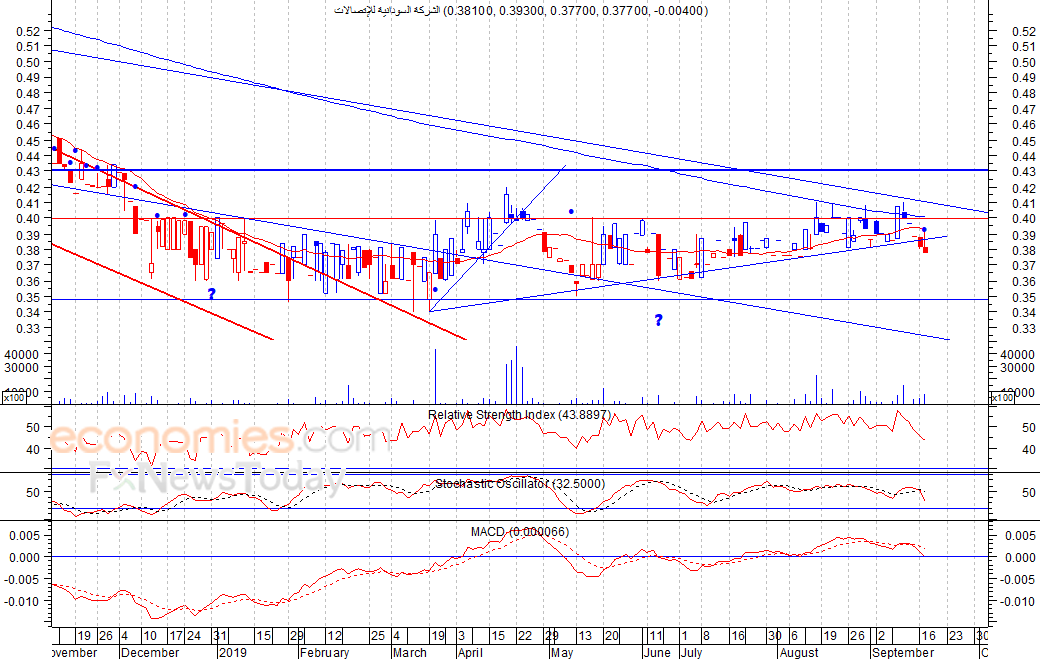This screenshot has height=659, width=1040.
Task: Click date label 6 in August
Action: [x=794, y=636]
